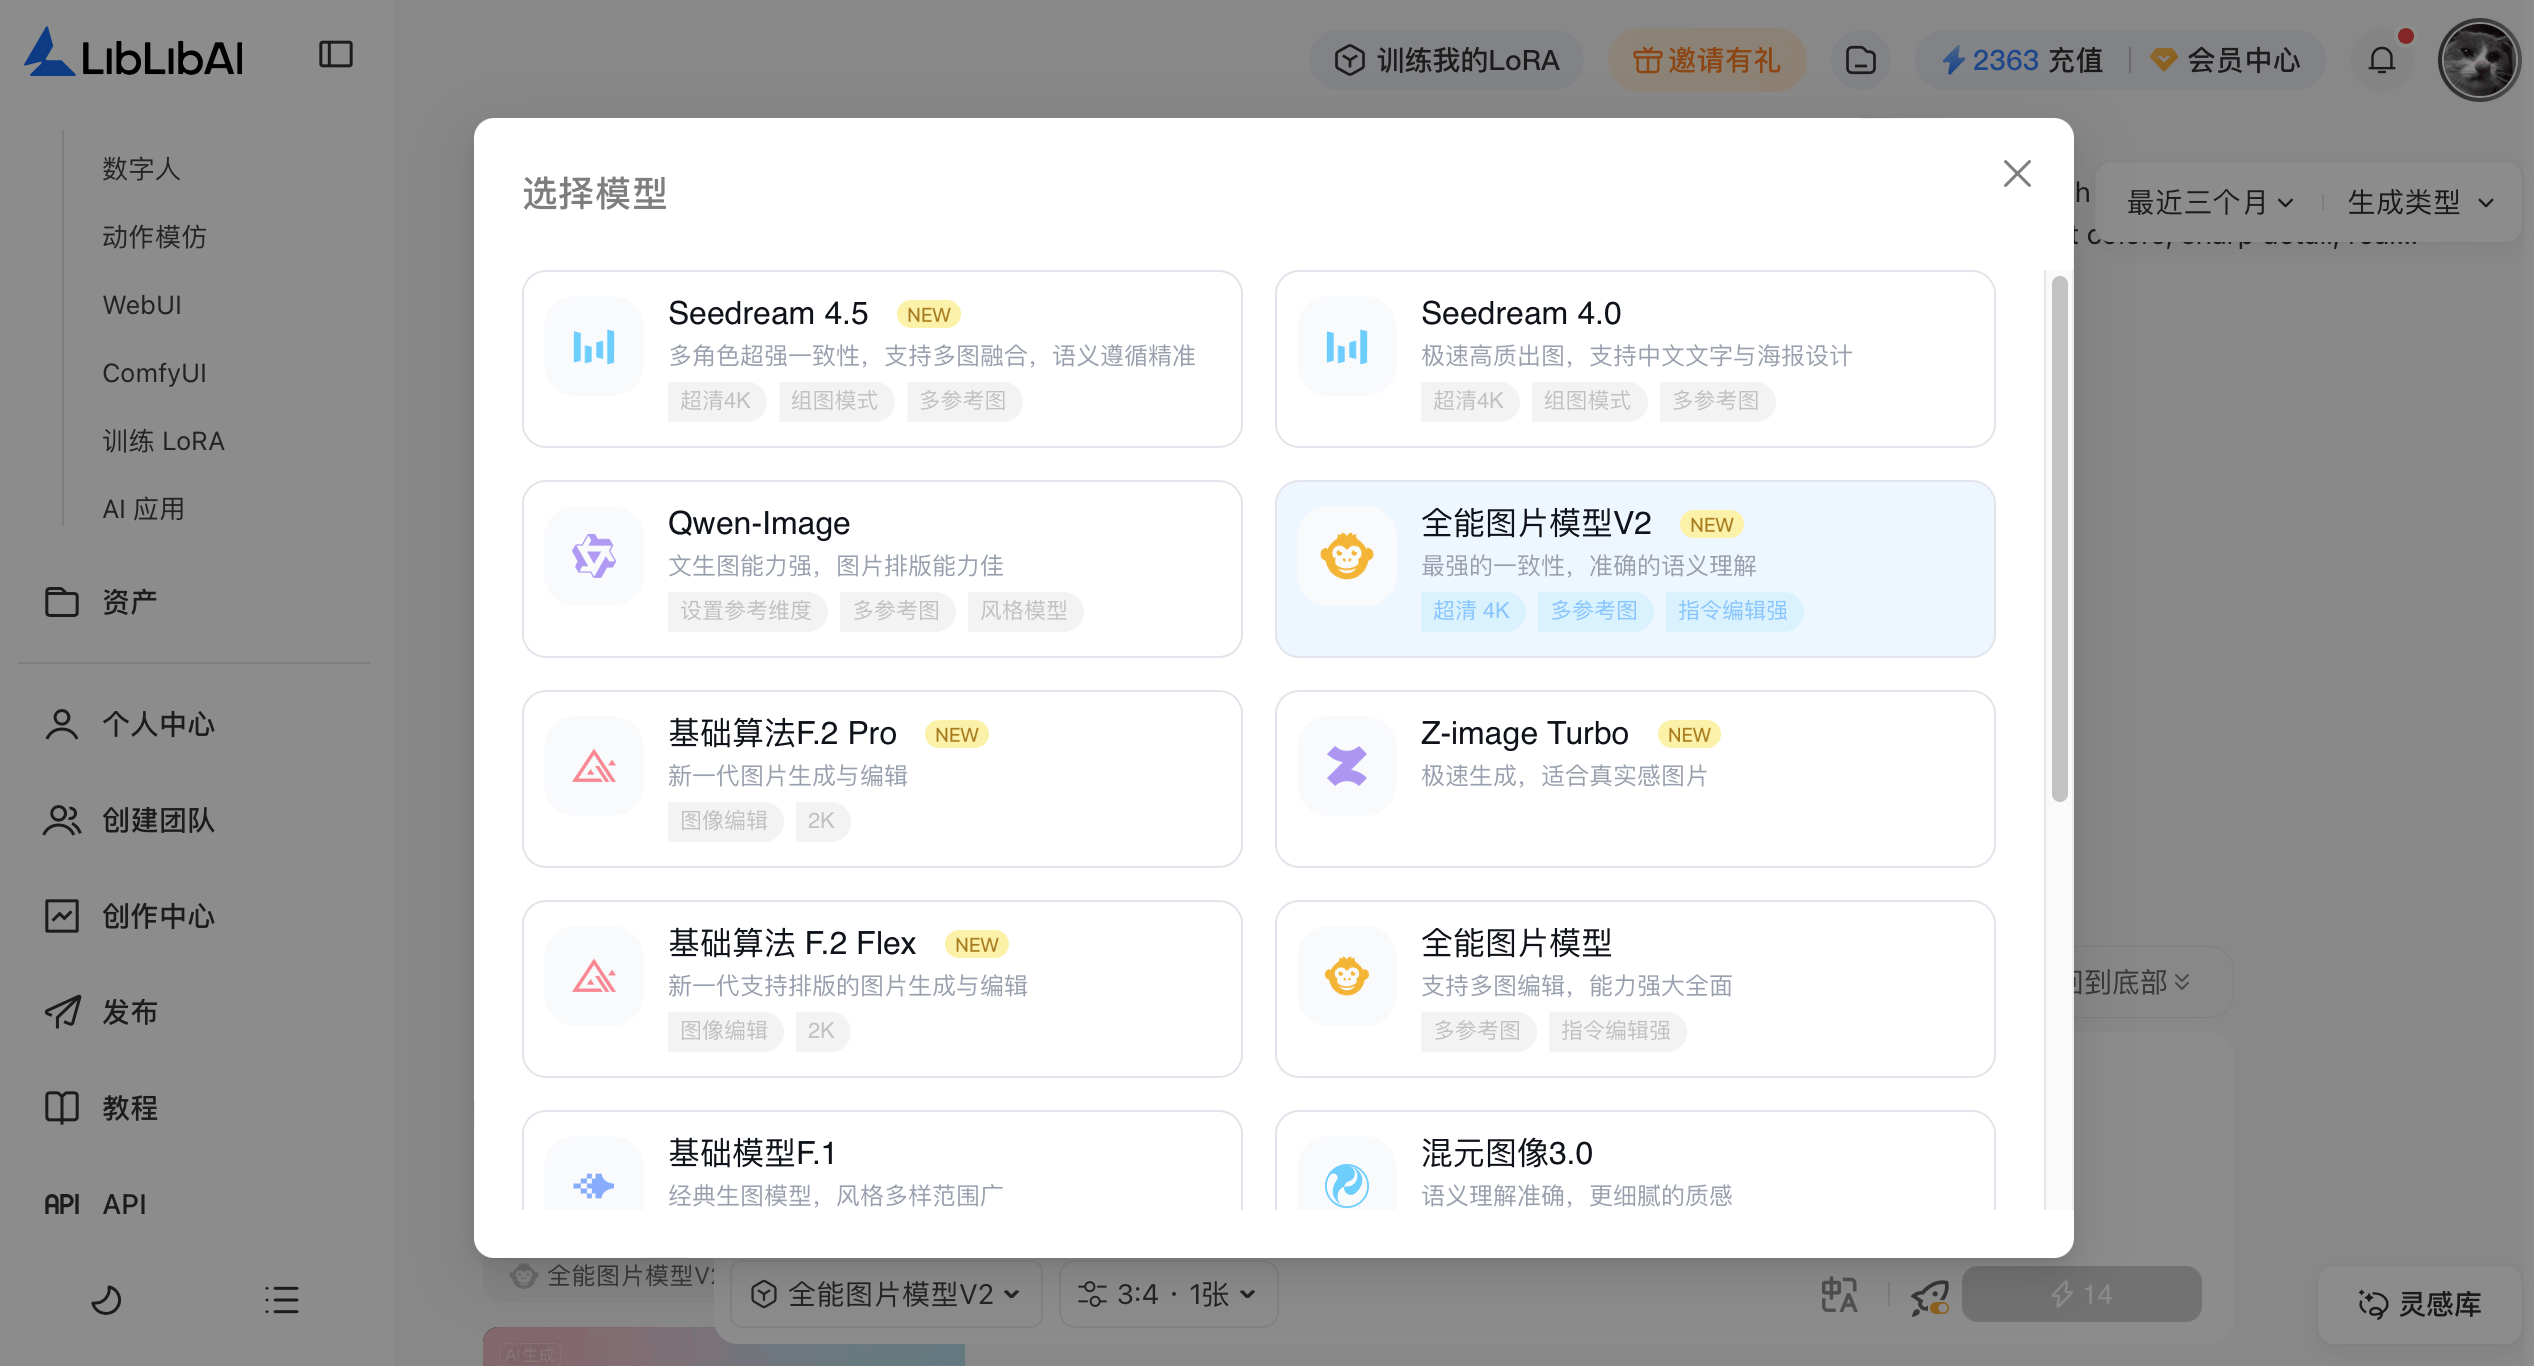Go to 个人中心
The image size is (2534, 1366).
(x=130, y=724)
